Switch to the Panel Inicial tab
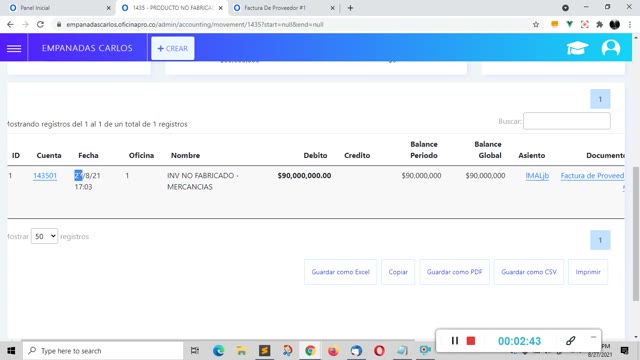The width and height of the screenshot is (640, 360). coord(59,8)
